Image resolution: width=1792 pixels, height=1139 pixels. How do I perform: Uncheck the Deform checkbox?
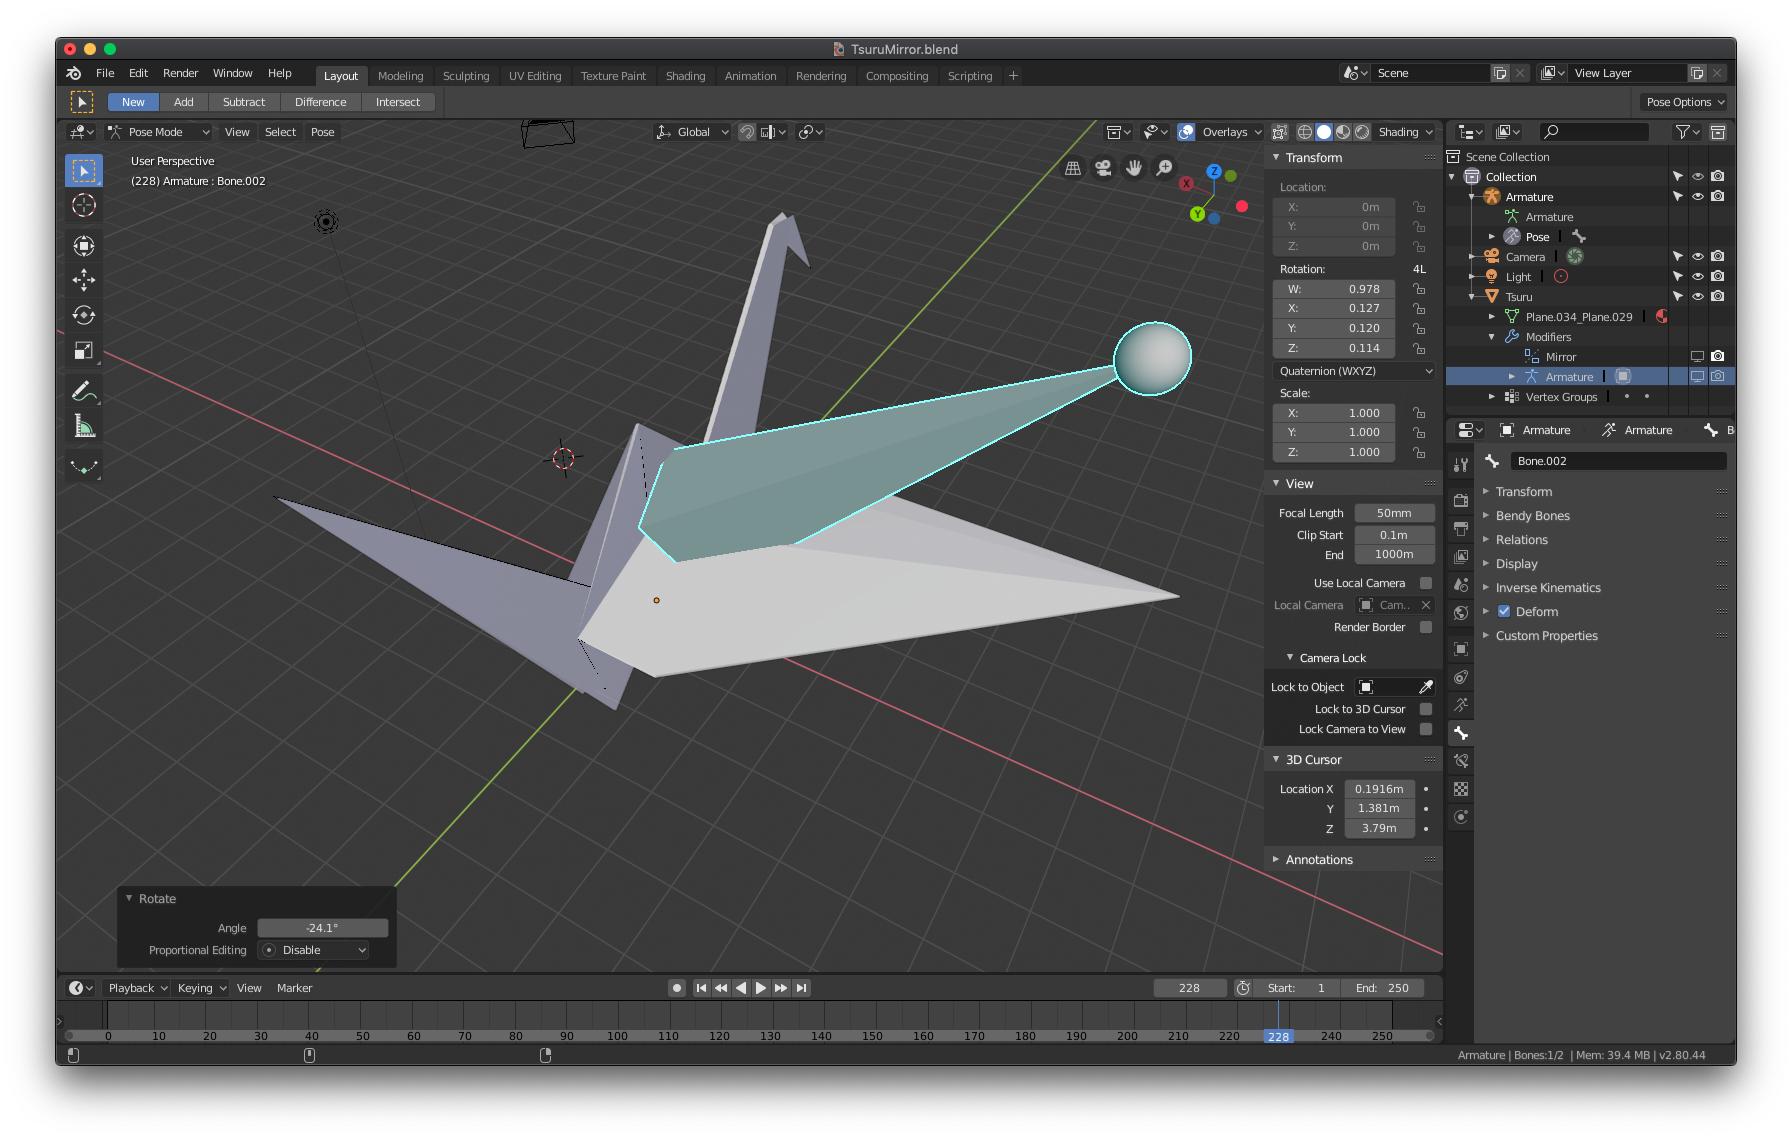1504,611
